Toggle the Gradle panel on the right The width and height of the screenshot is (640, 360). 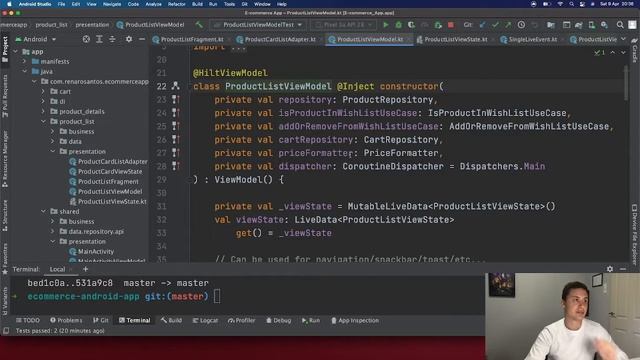coord(635,50)
